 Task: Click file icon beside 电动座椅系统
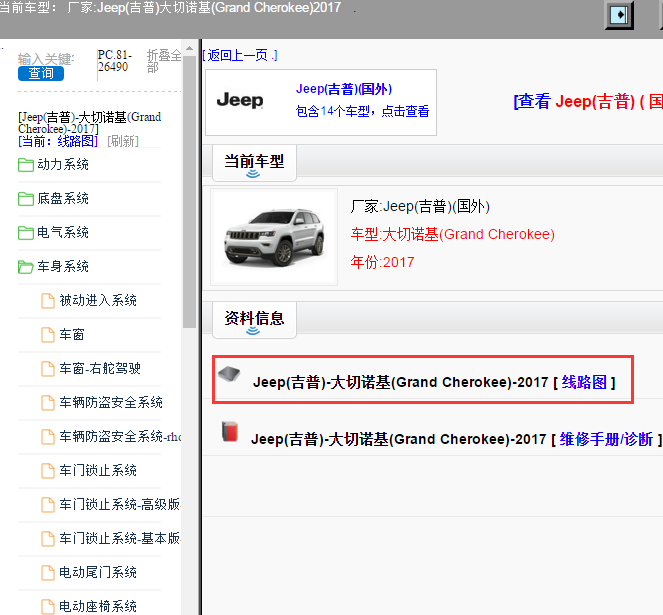point(48,607)
